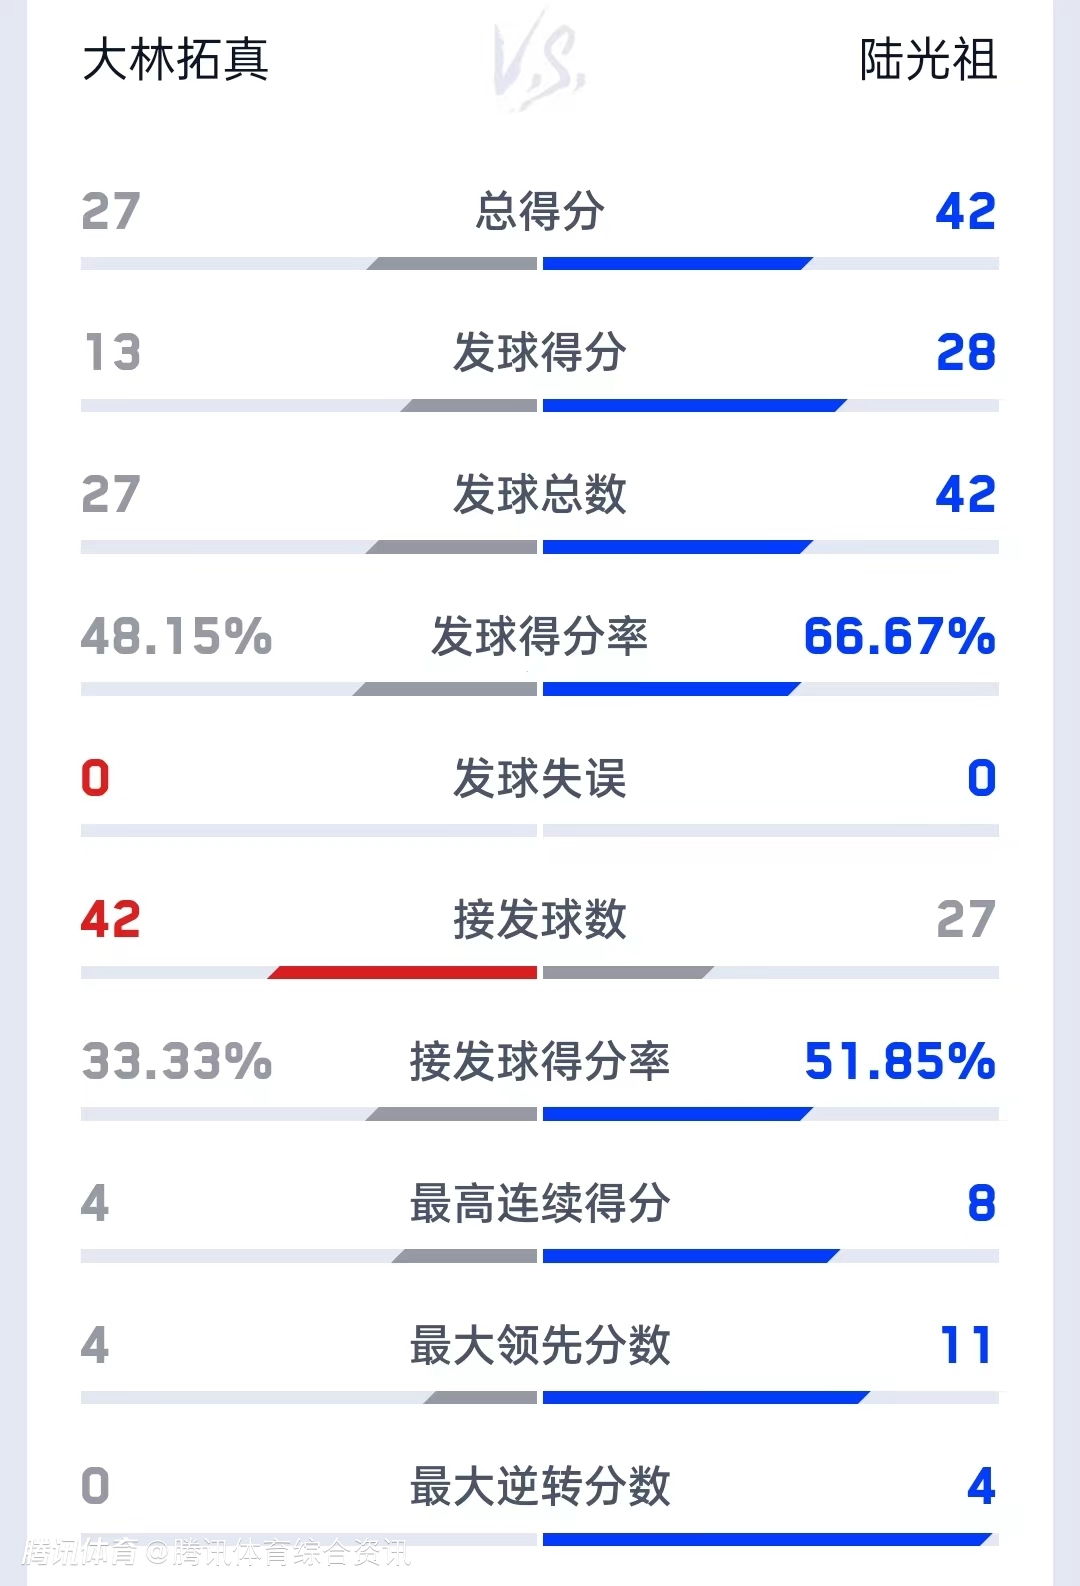
Task: Click the 51.85% receive win rate value
Action: [899, 1062]
